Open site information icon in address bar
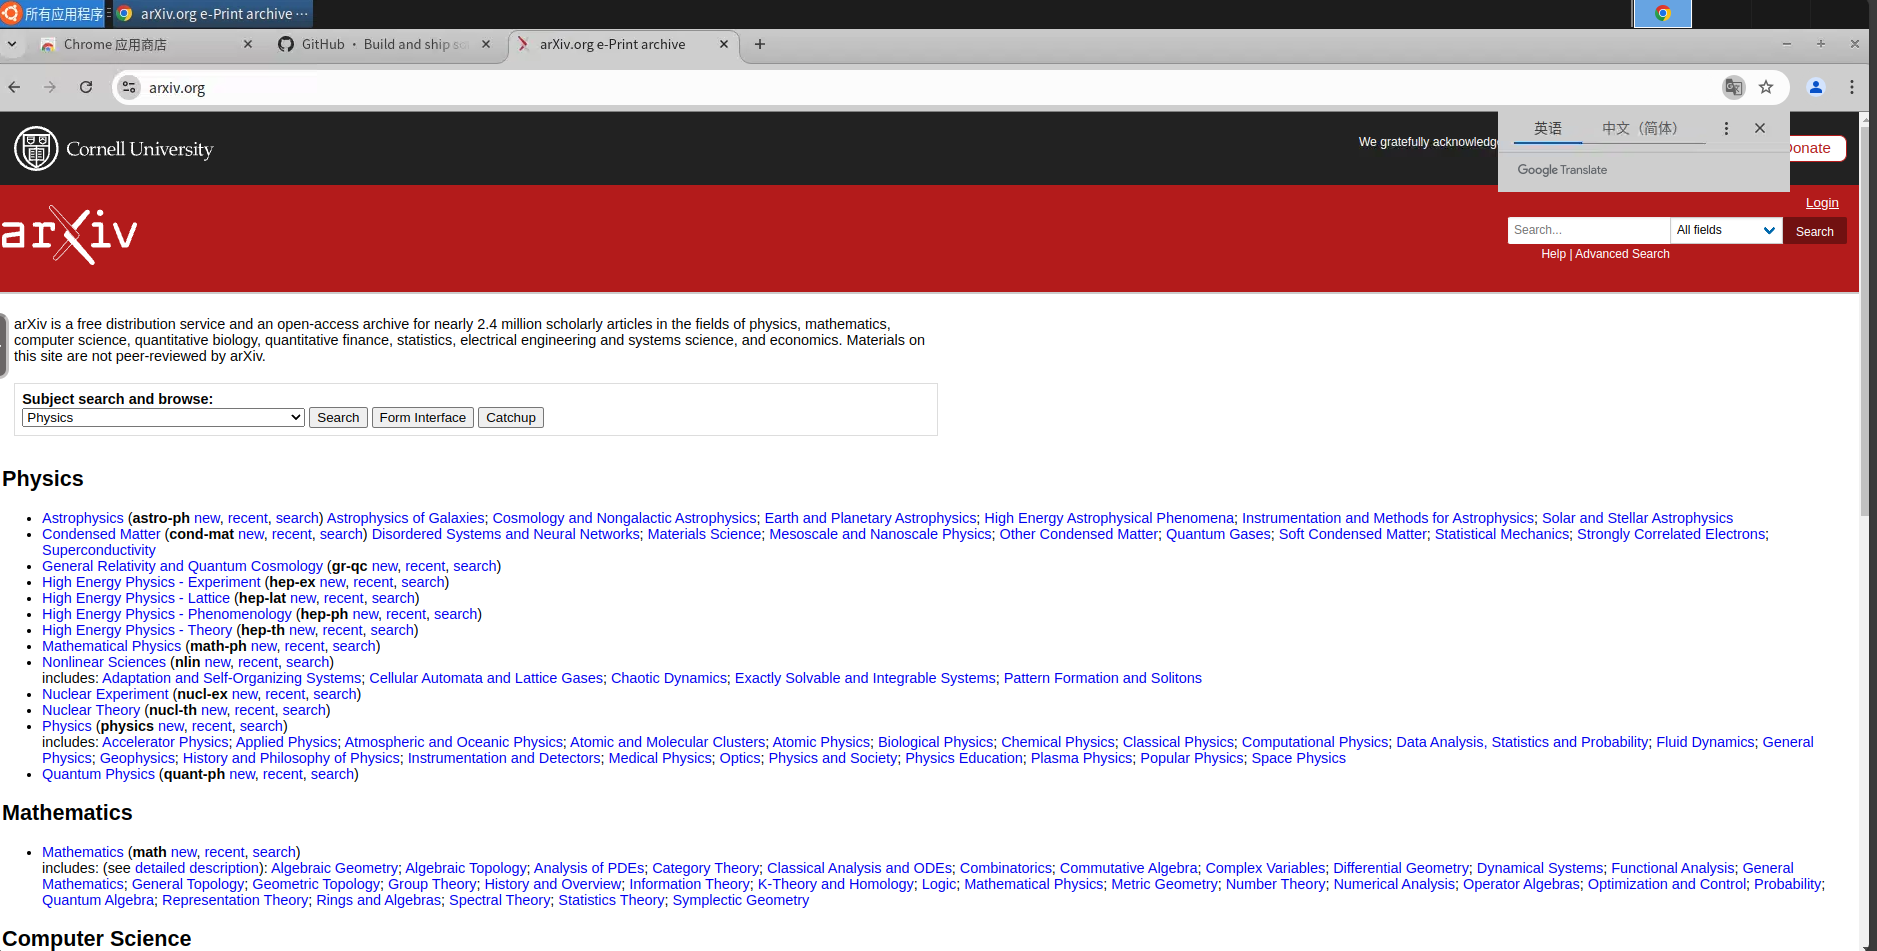This screenshot has height=951, width=1877. click(x=129, y=87)
